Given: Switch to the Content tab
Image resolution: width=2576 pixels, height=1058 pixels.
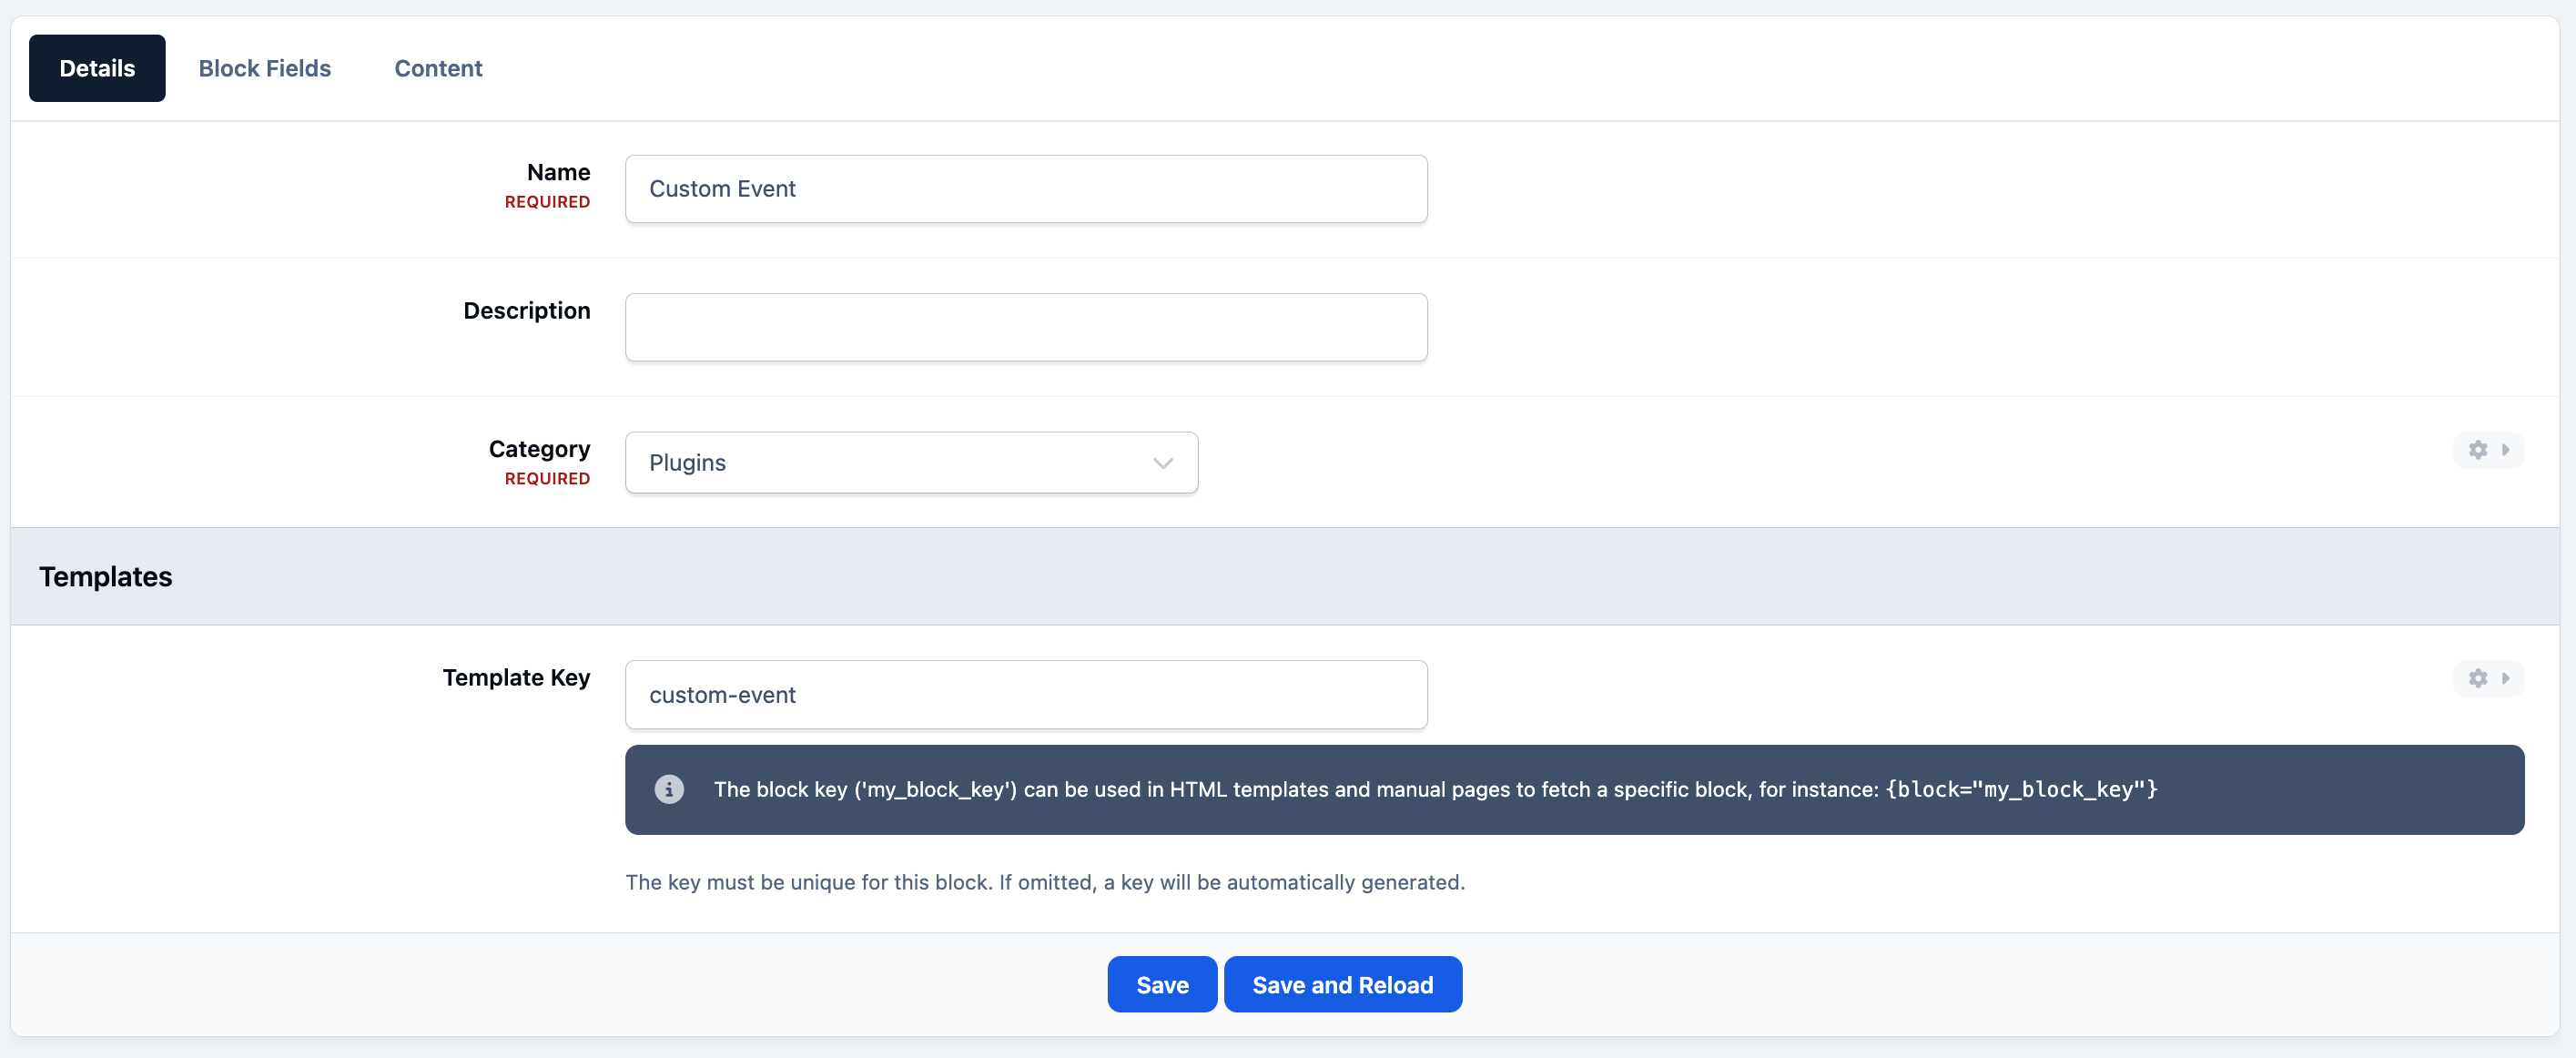Looking at the screenshot, I should click(x=438, y=68).
